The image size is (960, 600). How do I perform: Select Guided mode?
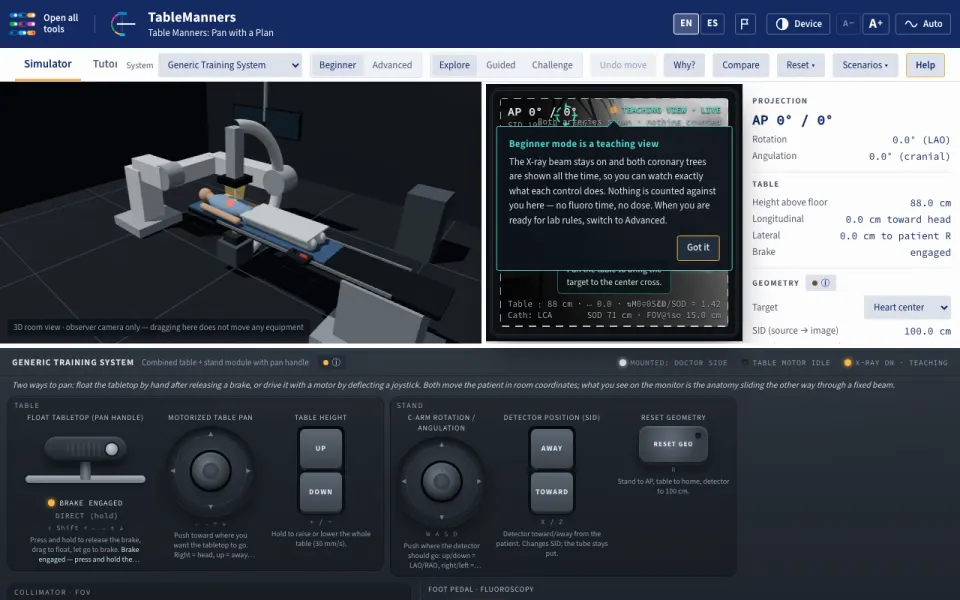click(500, 65)
